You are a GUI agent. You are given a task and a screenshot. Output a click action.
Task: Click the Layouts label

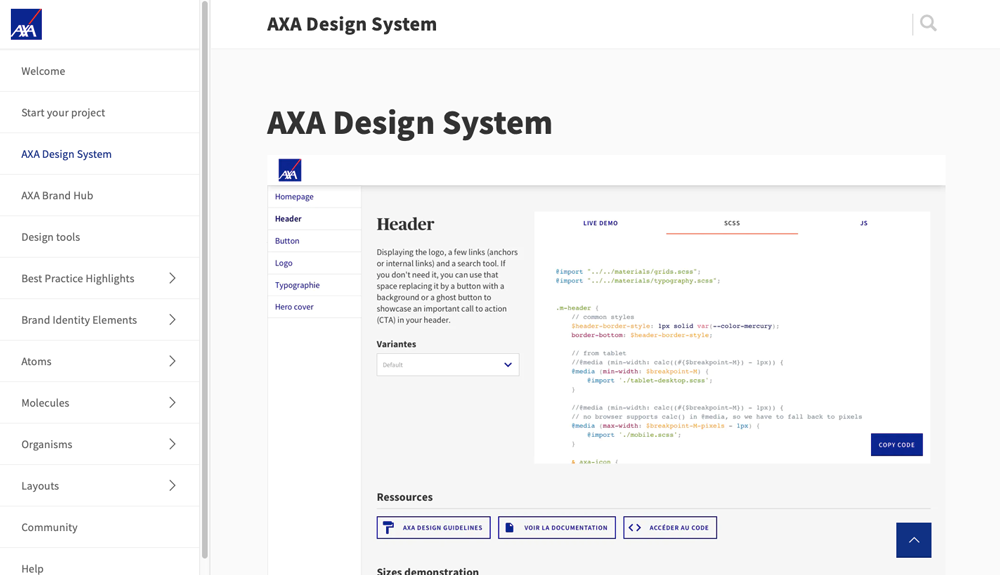coord(40,485)
